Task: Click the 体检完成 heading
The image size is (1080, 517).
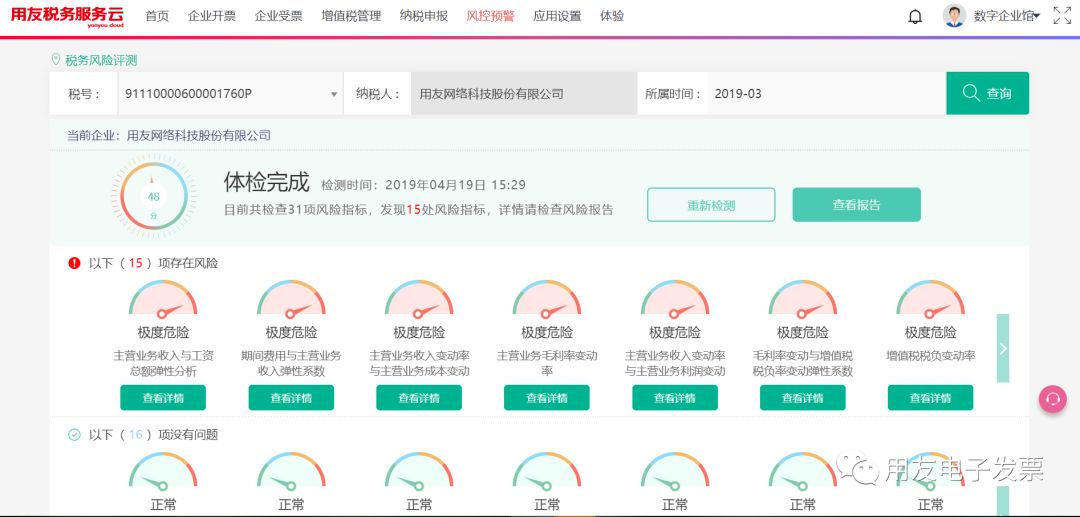Action: (267, 182)
